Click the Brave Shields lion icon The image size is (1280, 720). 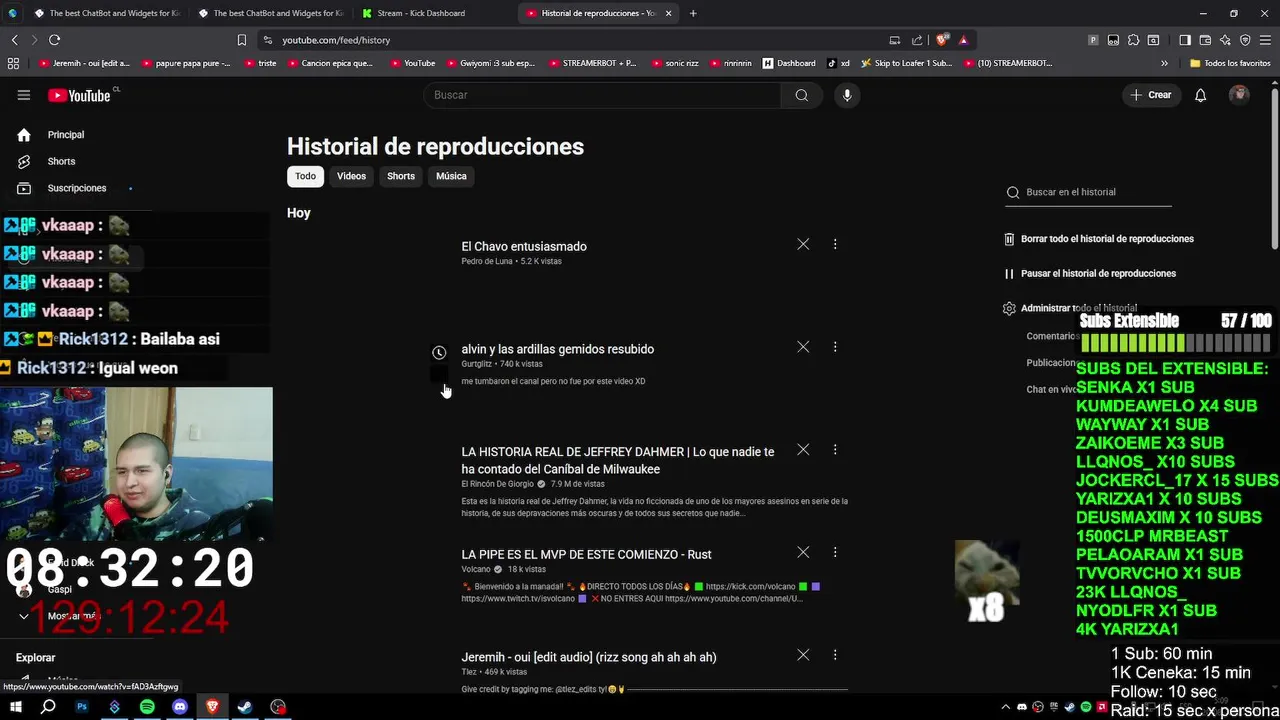click(941, 40)
